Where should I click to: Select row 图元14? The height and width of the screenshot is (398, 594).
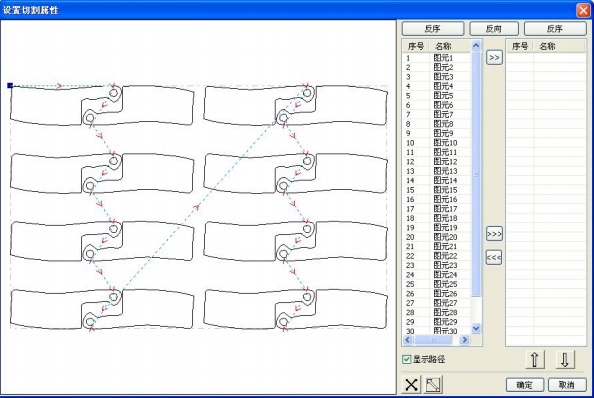click(x=437, y=181)
